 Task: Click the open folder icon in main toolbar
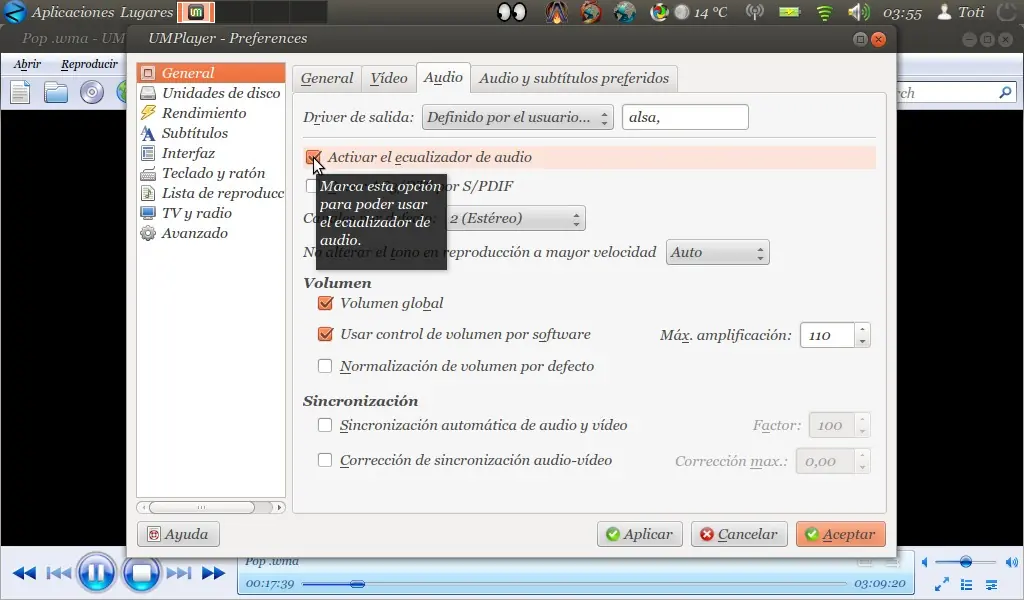click(x=56, y=92)
